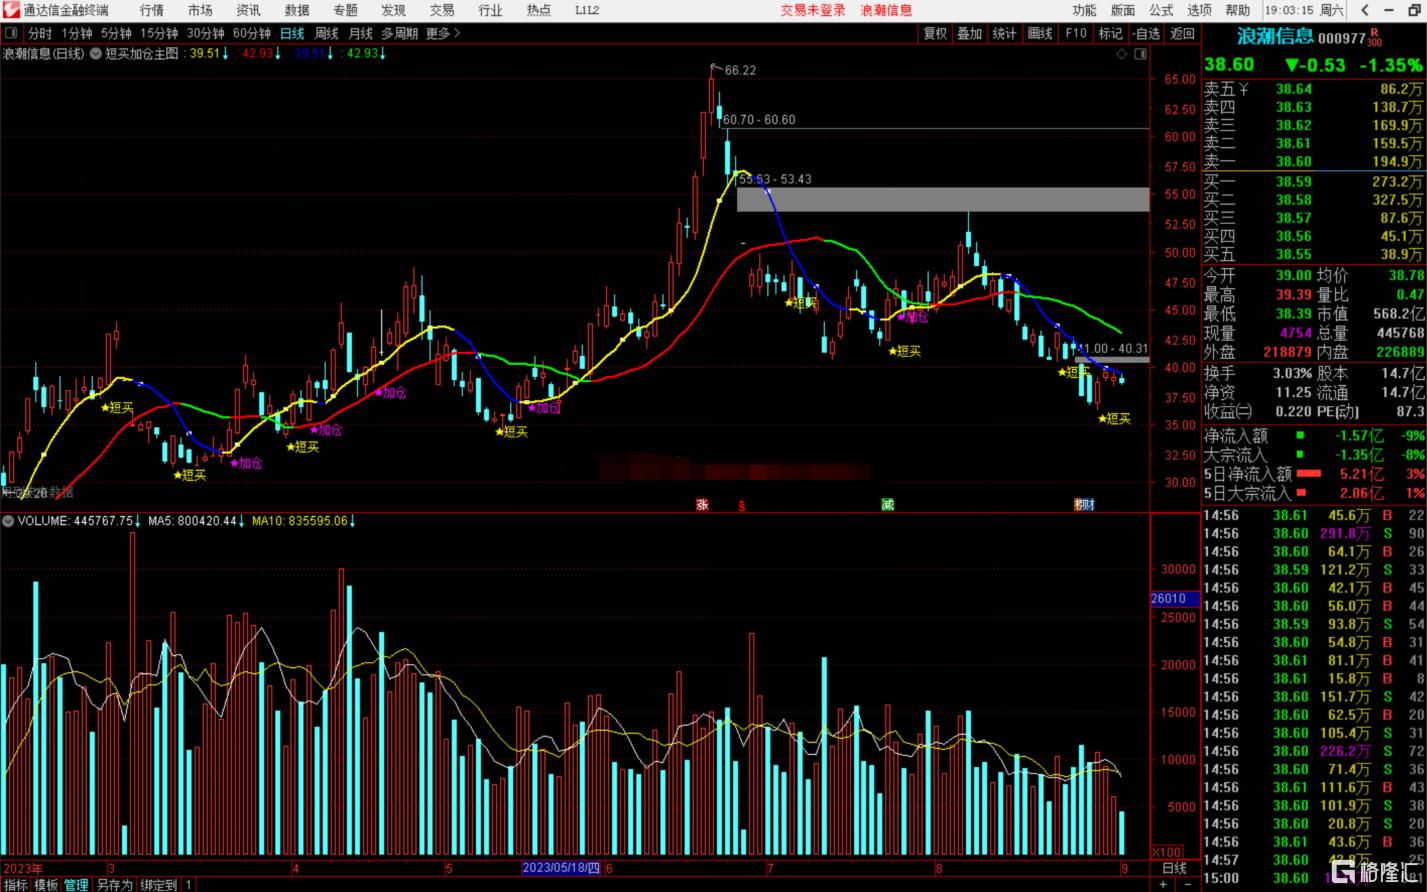
Task: Toggle -自选 watchlist button
Action: click(x=1146, y=33)
